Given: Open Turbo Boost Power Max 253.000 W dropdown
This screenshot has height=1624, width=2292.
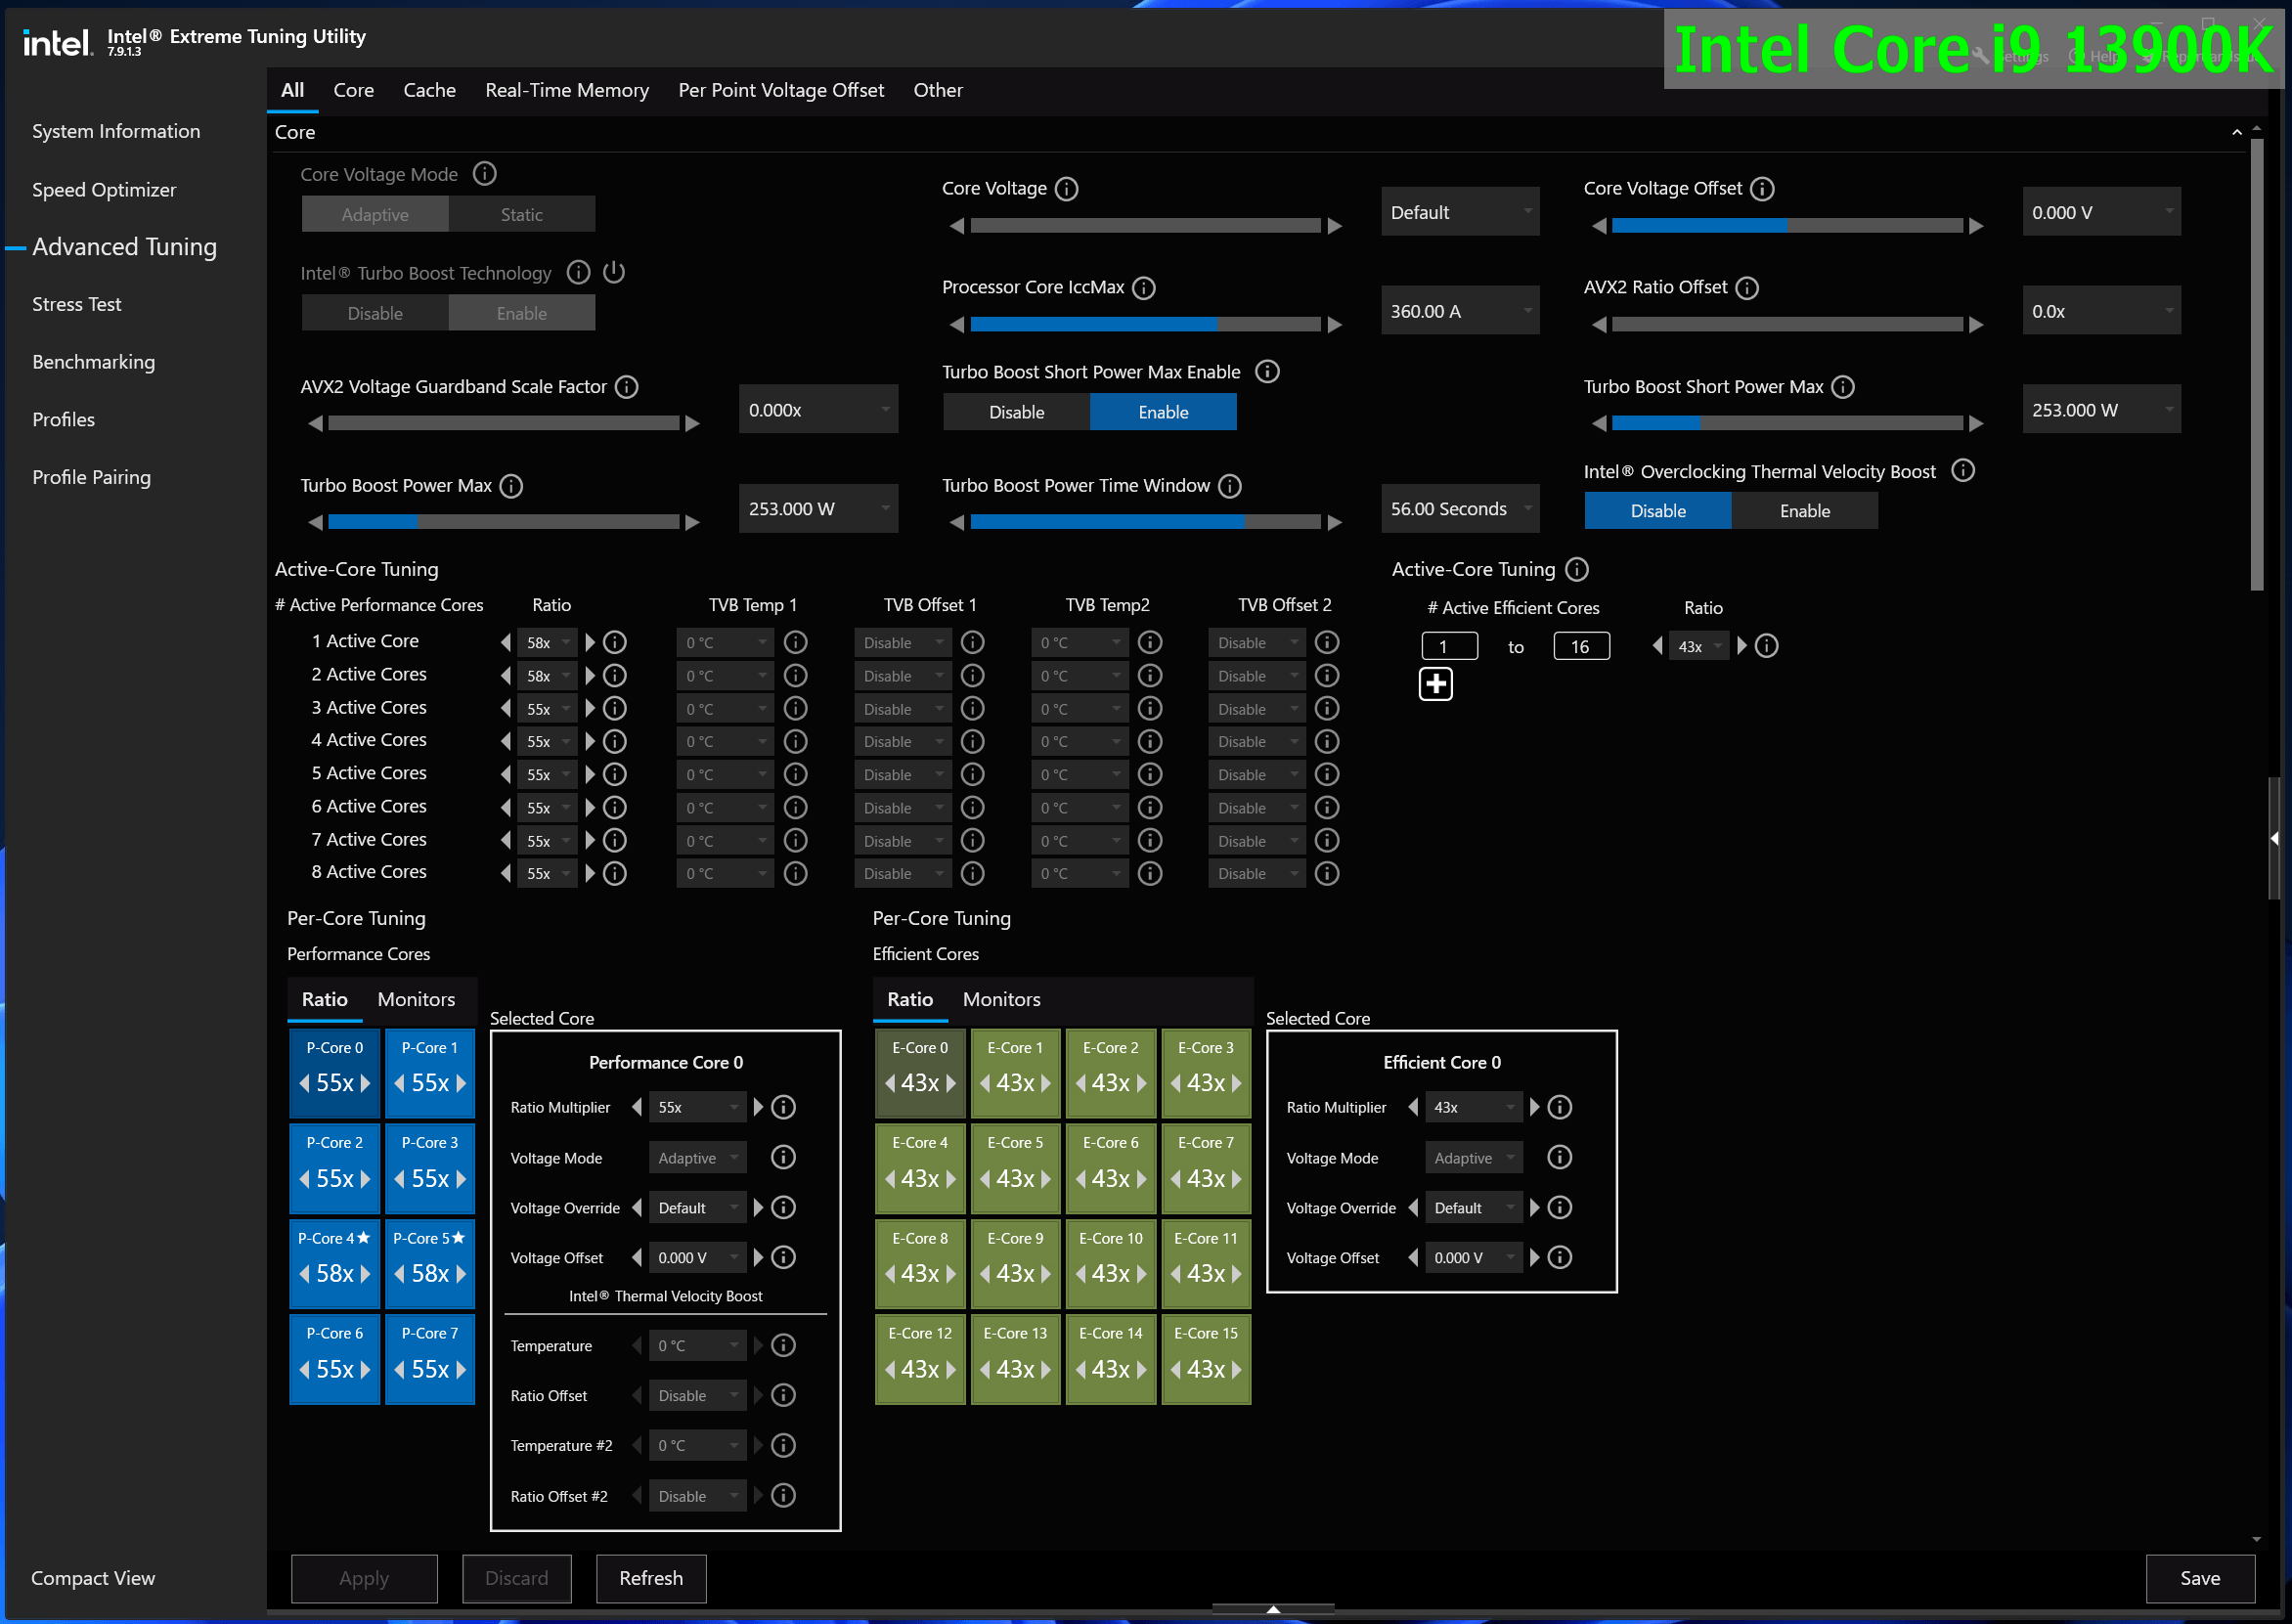Looking at the screenshot, I should click(x=818, y=509).
